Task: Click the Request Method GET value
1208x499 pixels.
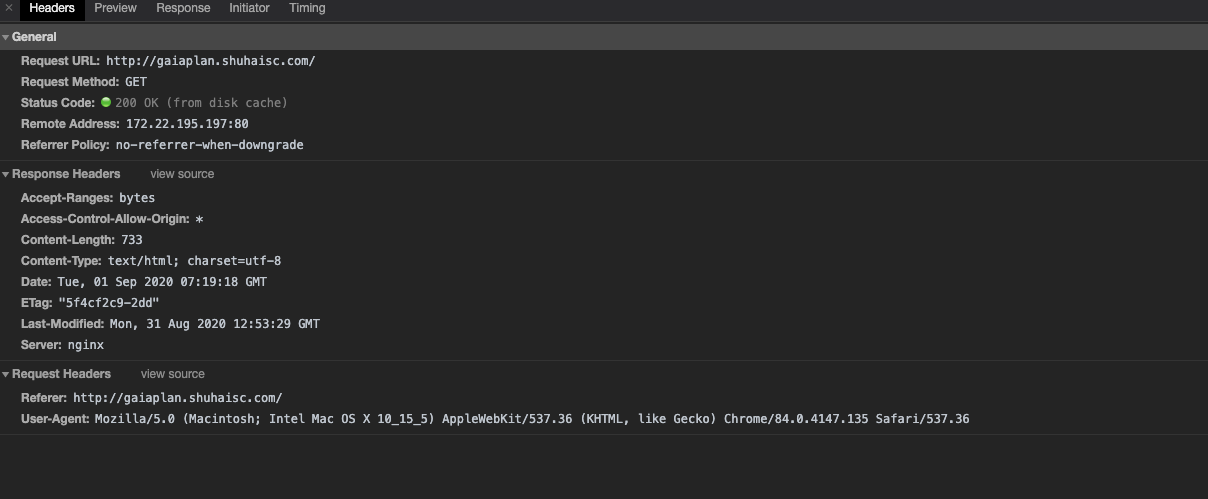Action: [136, 82]
